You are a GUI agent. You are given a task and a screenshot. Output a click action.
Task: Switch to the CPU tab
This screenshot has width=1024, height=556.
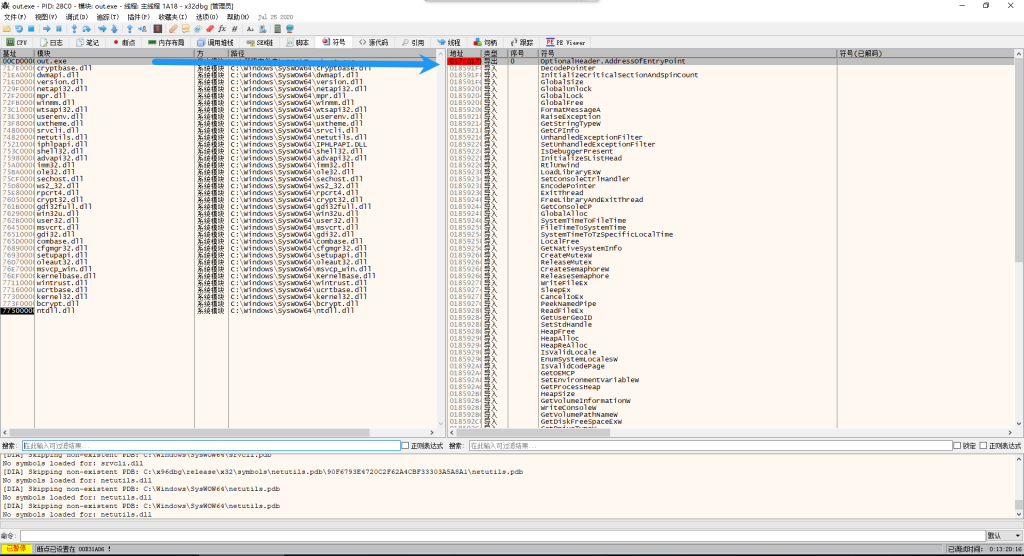click(17, 42)
